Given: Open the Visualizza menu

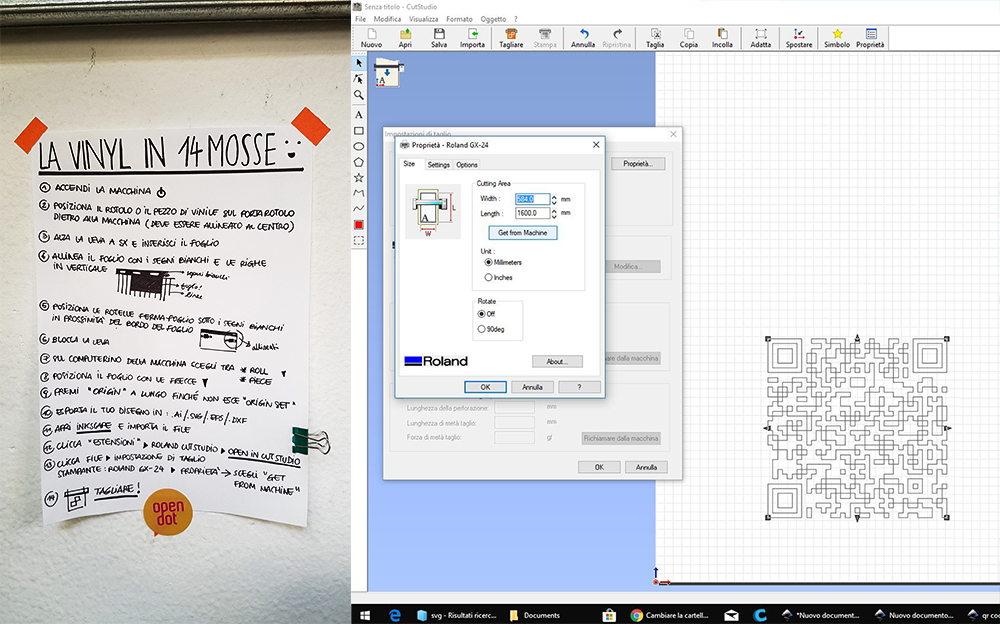Looking at the screenshot, I should [x=423, y=19].
